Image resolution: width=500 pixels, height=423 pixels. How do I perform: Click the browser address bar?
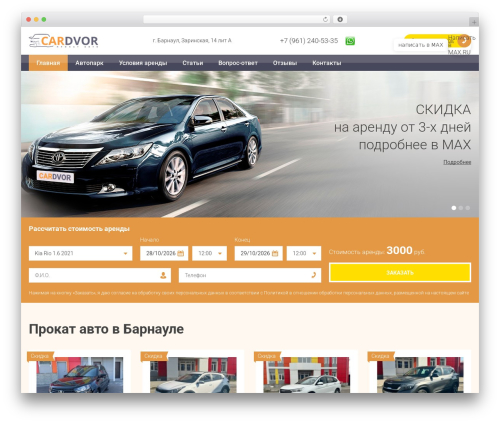pyautogui.click(x=237, y=20)
